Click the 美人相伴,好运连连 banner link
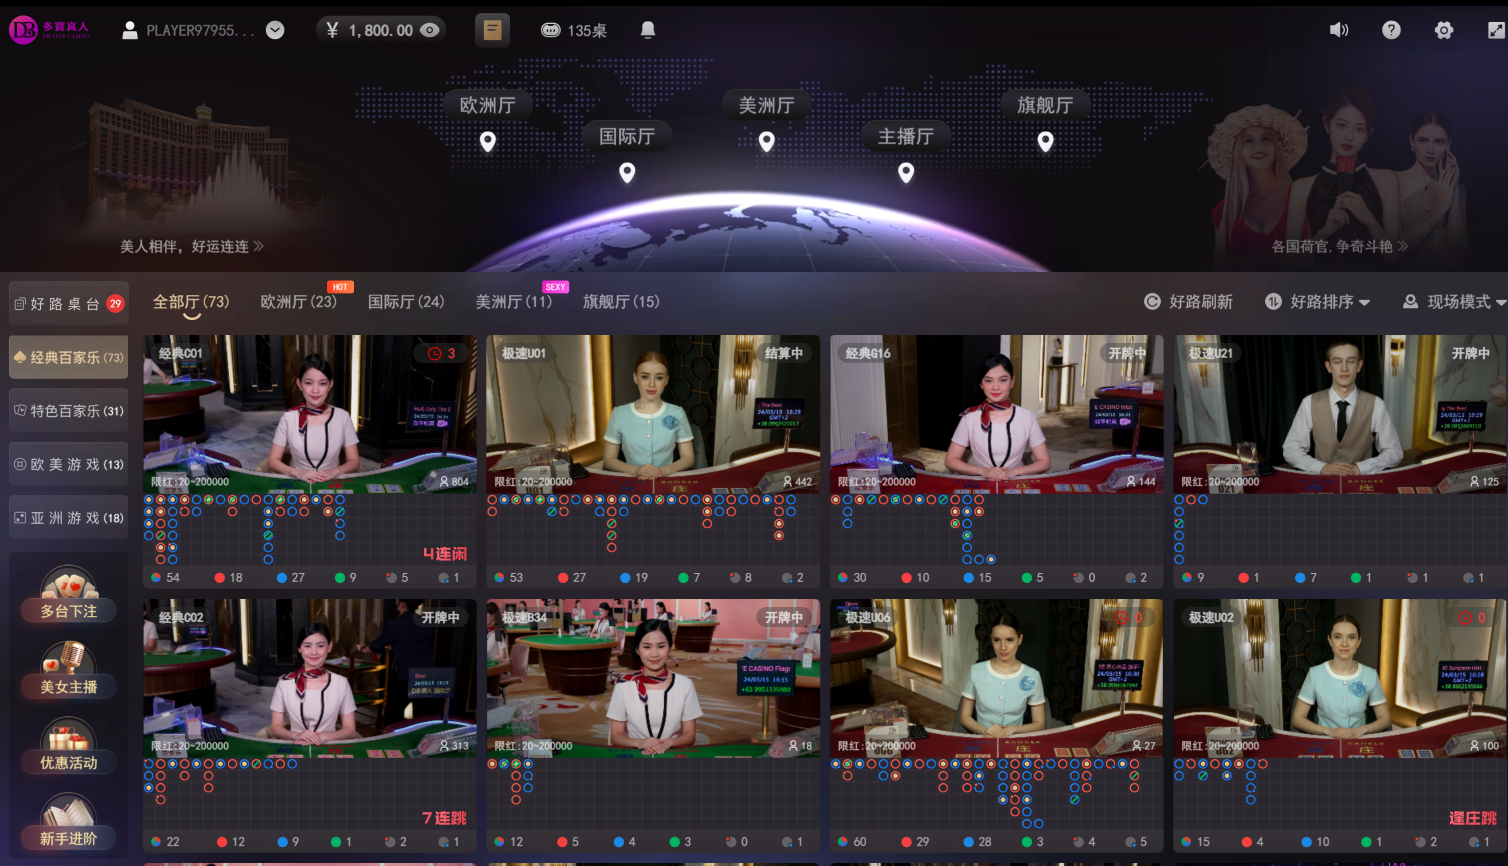Screen dimensions: 1508x866 tap(191, 246)
